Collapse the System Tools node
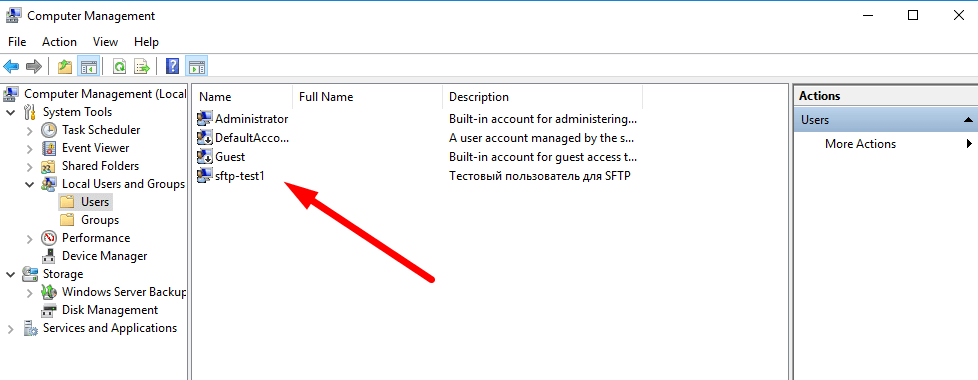This screenshot has width=978, height=380. pos(11,112)
